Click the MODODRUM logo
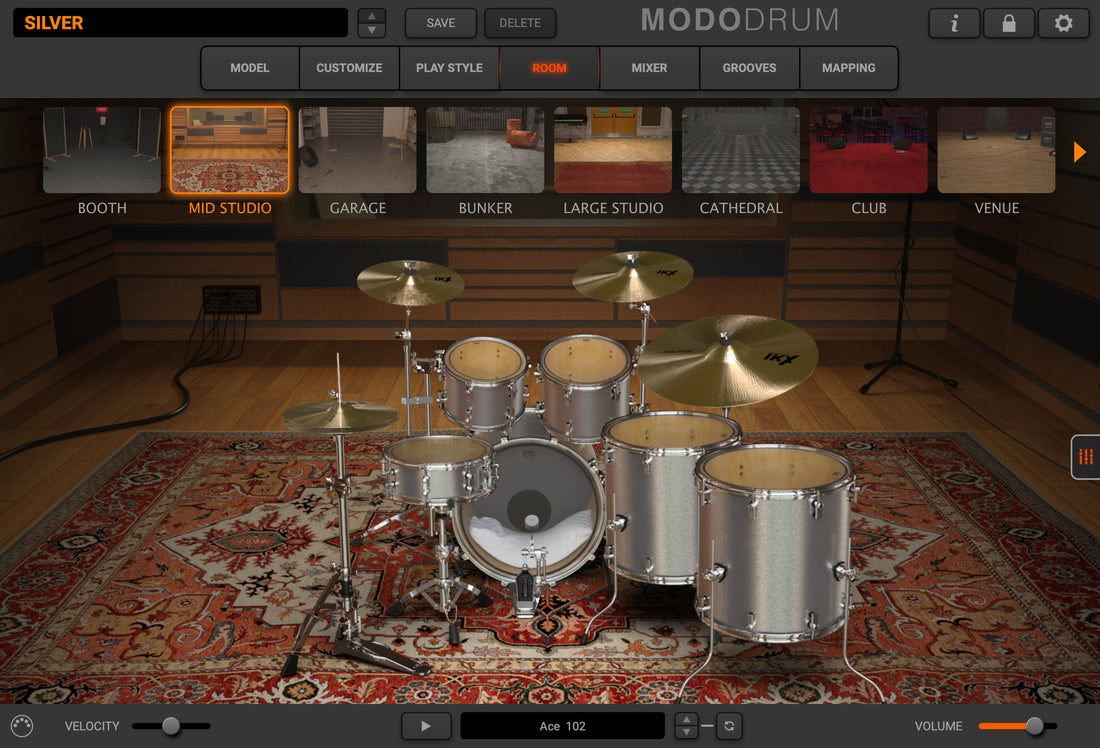This screenshot has width=1100, height=748. (740, 20)
